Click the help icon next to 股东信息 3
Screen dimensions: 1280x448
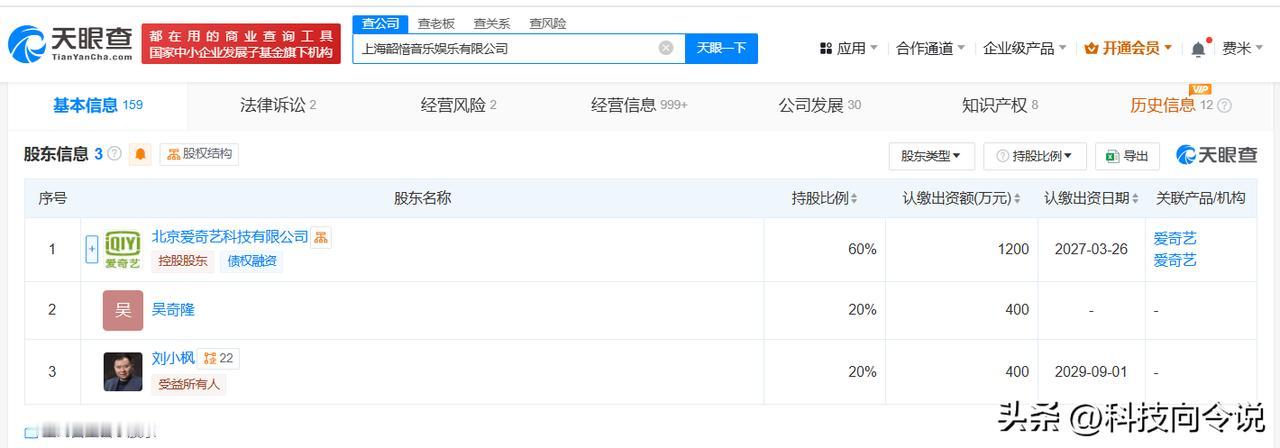point(114,154)
